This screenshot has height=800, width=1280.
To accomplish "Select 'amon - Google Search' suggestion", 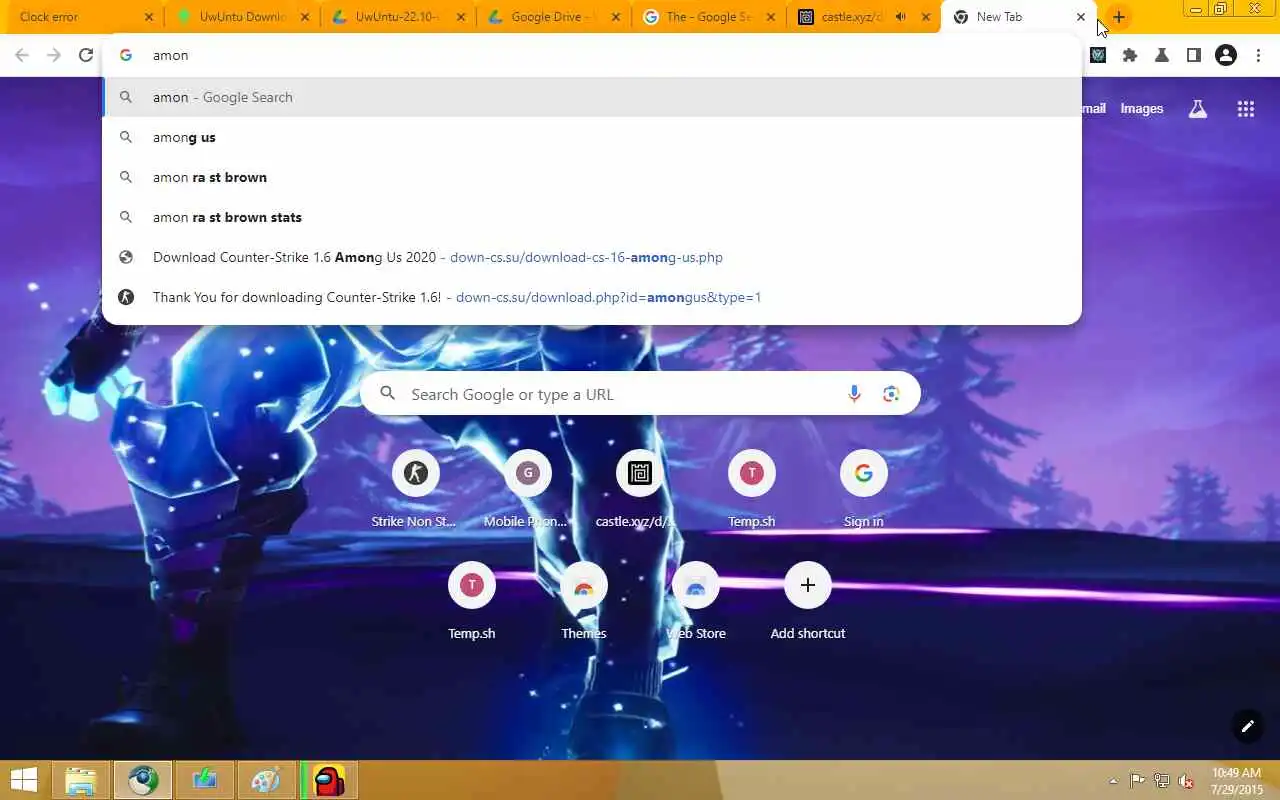I will click(x=592, y=97).
